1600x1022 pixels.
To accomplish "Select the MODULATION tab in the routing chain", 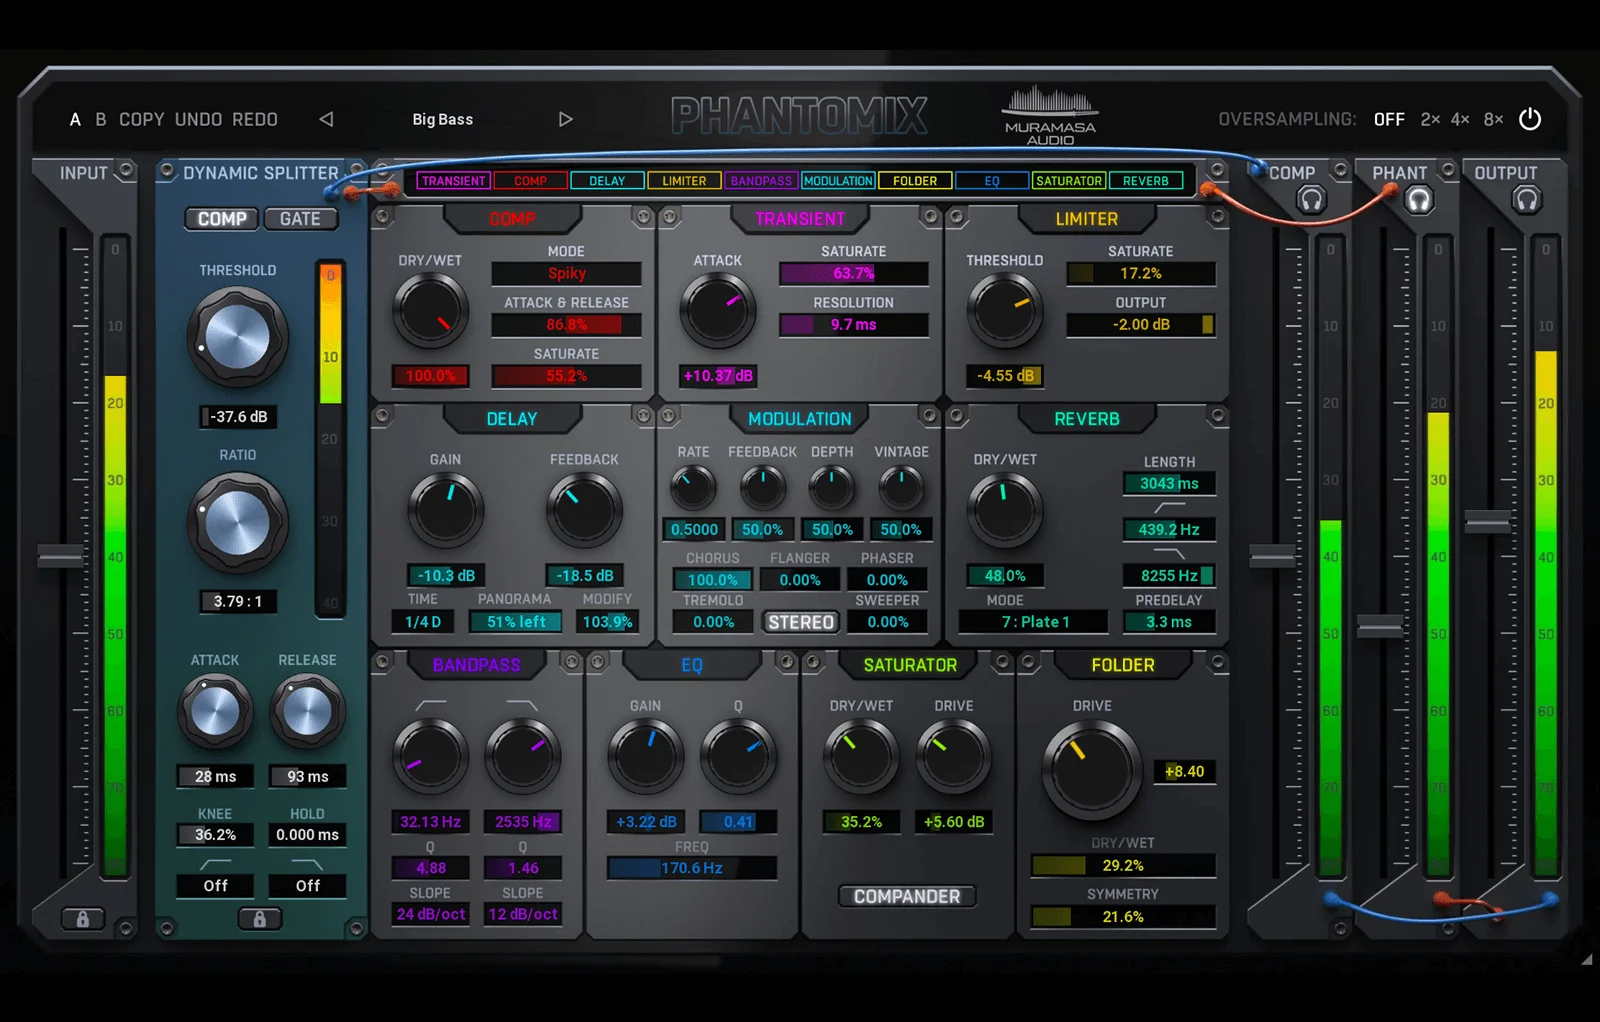I will coord(839,181).
